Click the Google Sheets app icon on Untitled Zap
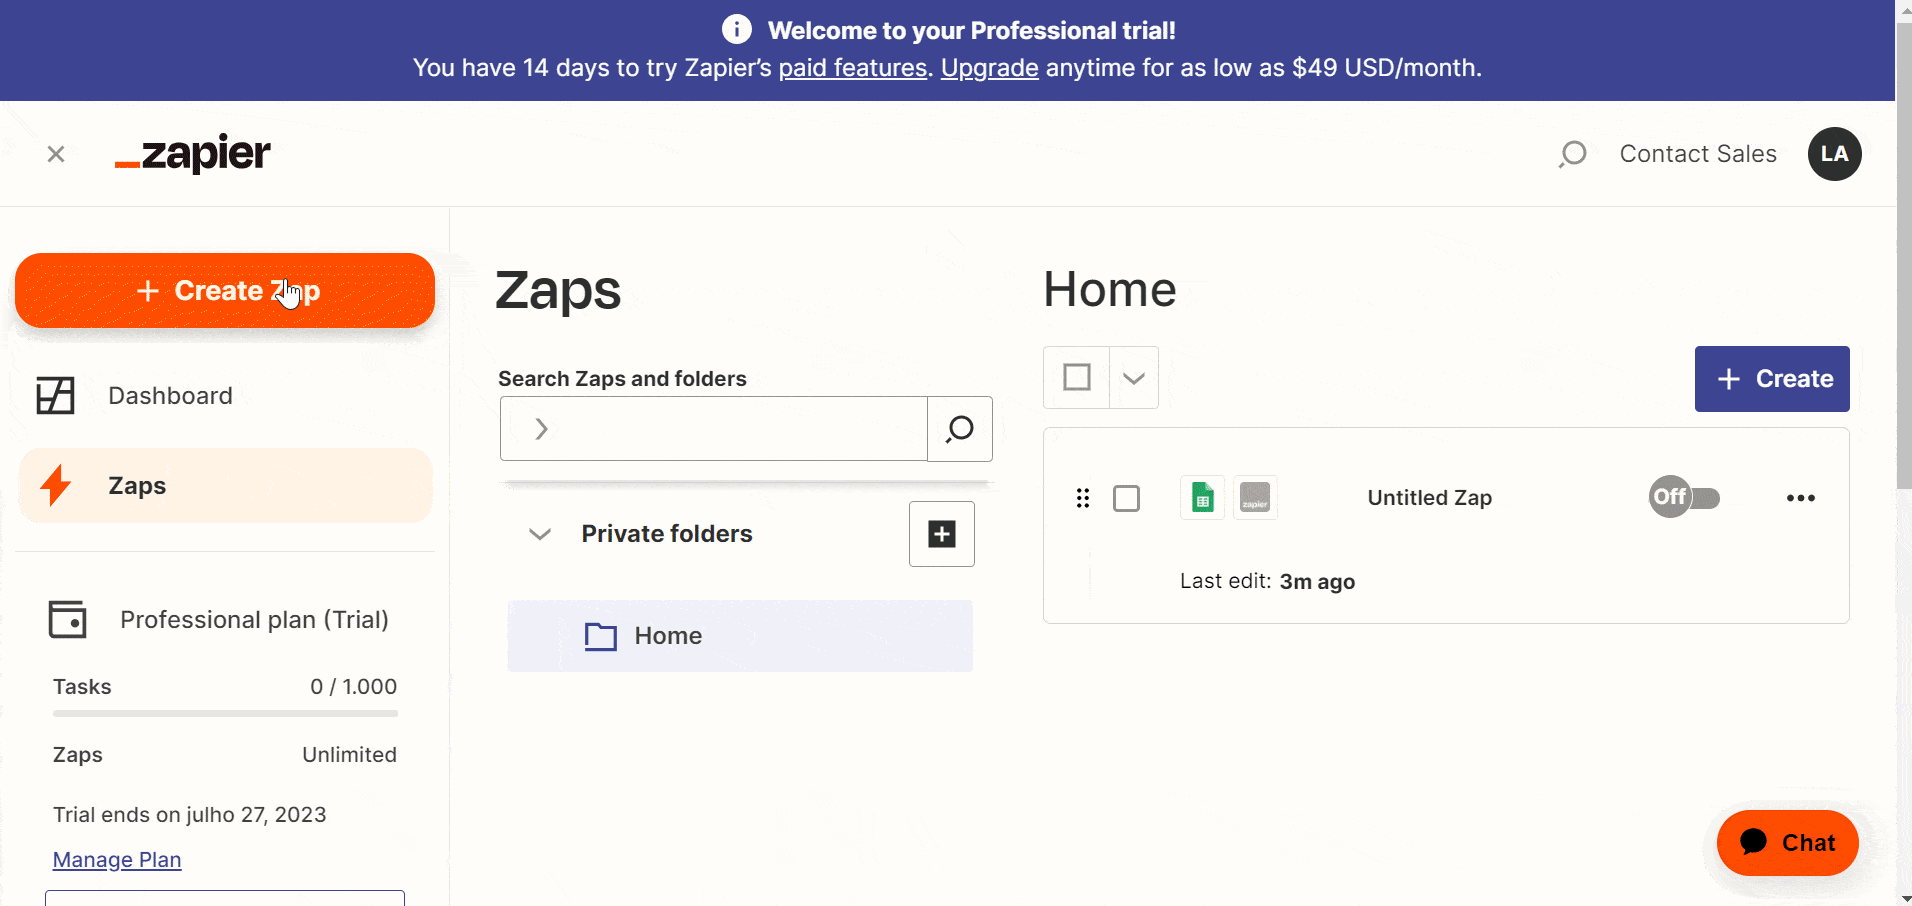 [1201, 497]
